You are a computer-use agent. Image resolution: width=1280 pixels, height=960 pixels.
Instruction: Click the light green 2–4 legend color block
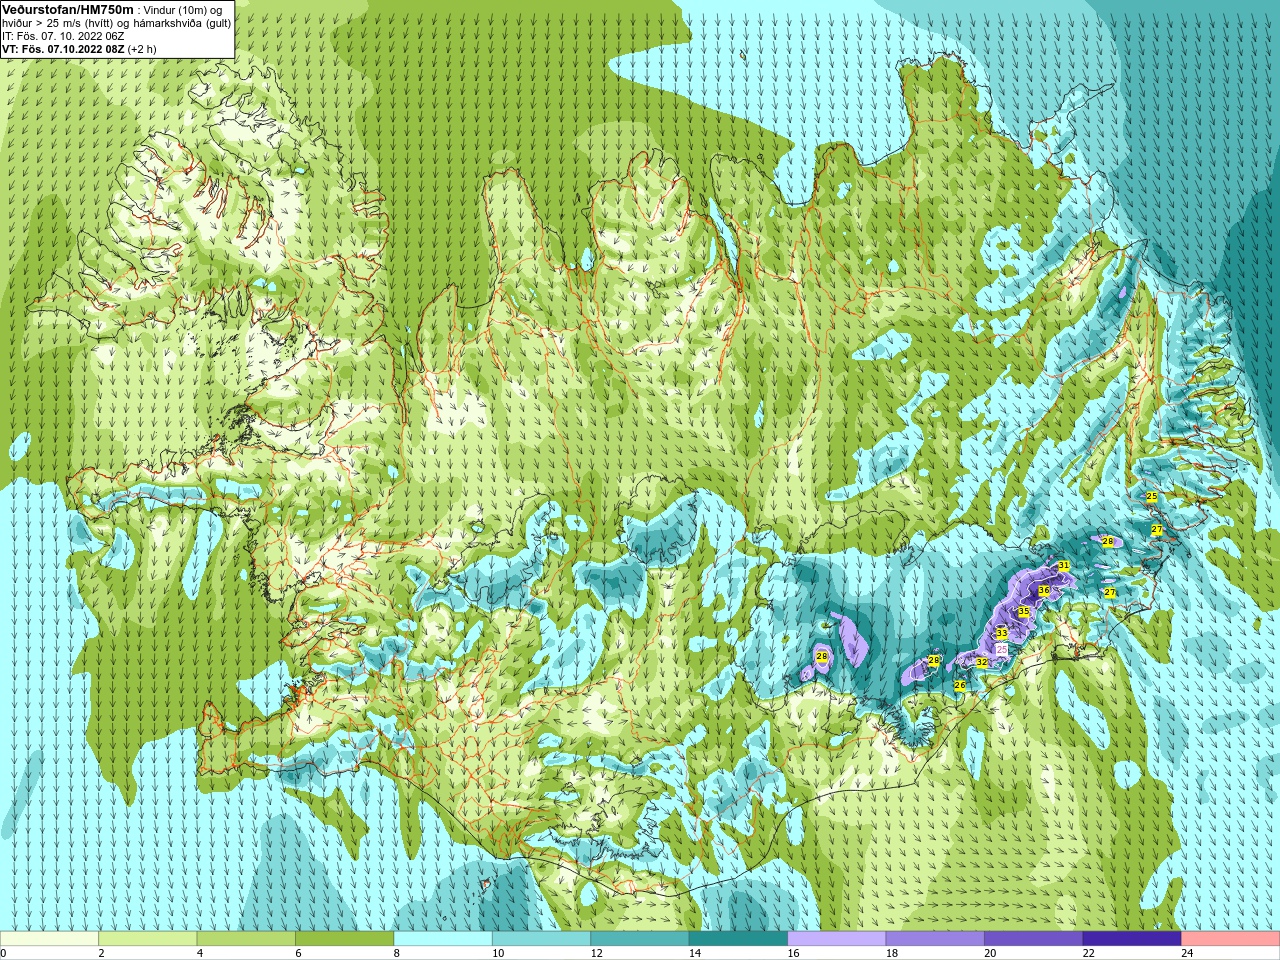click(148, 939)
